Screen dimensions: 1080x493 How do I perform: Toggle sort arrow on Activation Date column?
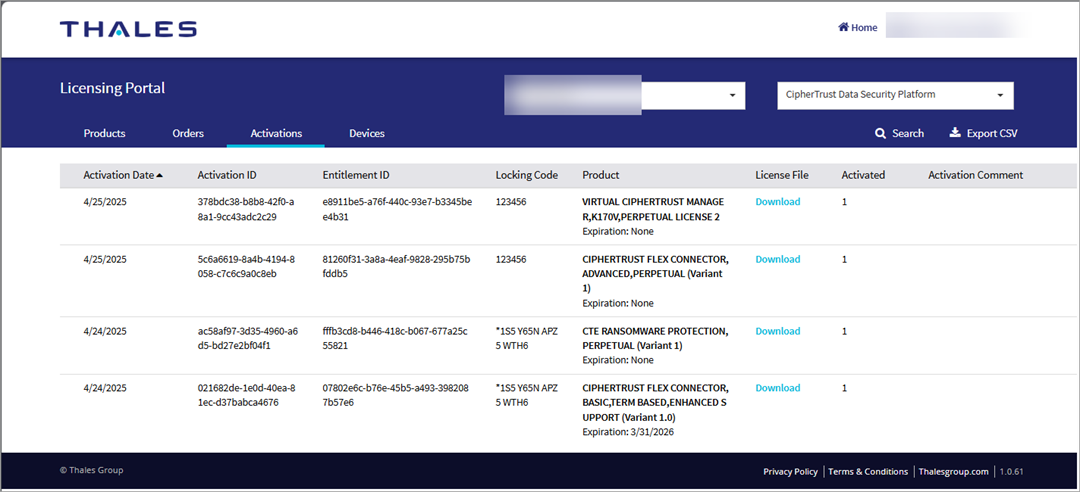pyautogui.click(x=160, y=176)
